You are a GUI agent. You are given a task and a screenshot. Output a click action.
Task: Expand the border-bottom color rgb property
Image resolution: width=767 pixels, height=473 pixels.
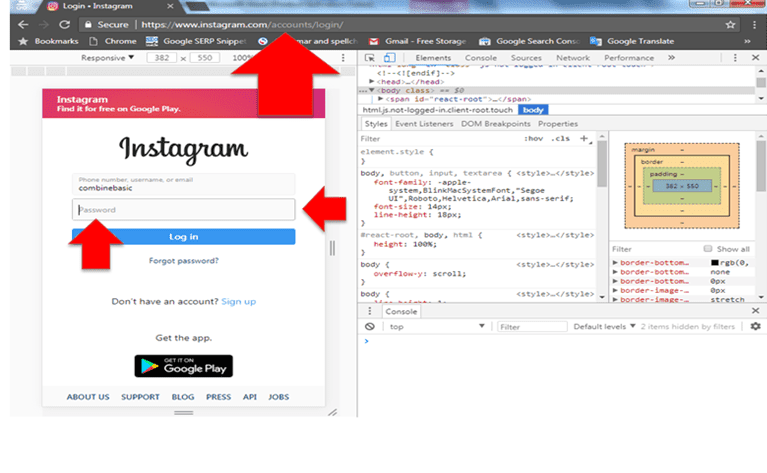point(615,263)
